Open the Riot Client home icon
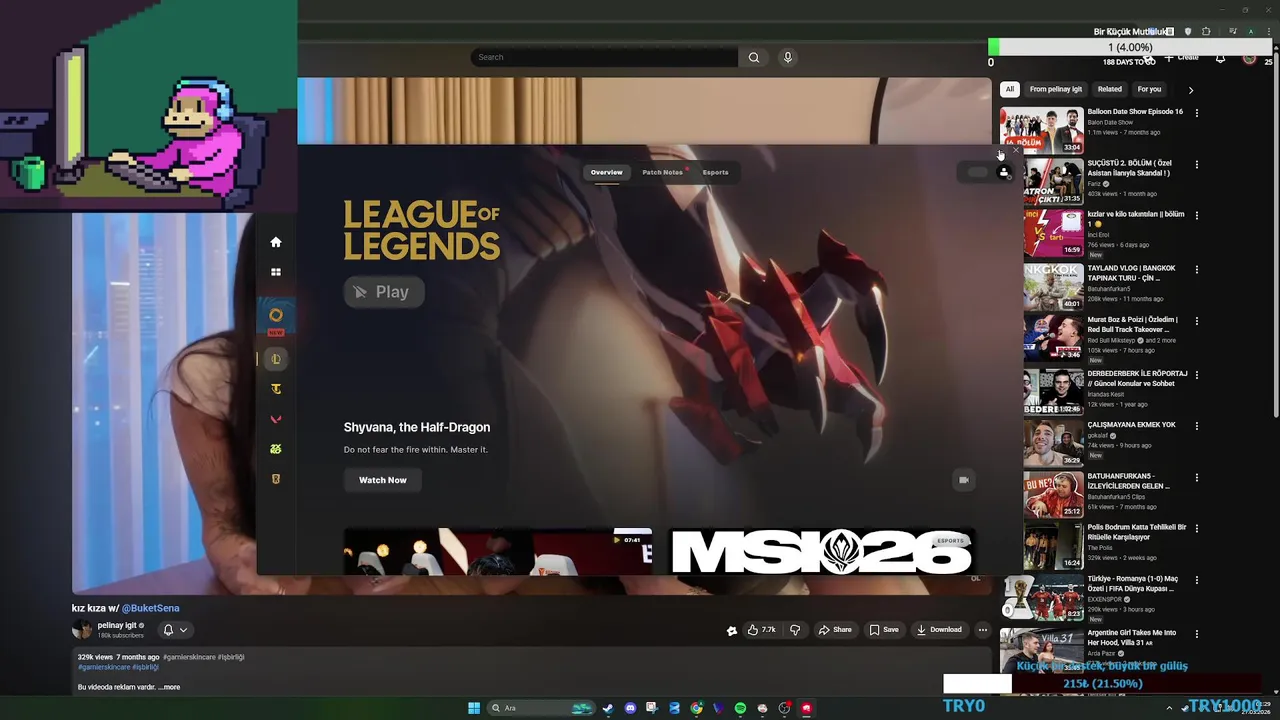Viewport: 1280px width, 720px height. (x=276, y=242)
